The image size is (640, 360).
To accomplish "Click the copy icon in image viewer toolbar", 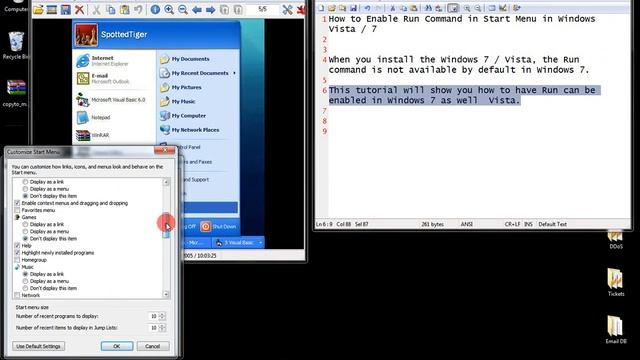I will pyautogui.click(x=110, y=9).
